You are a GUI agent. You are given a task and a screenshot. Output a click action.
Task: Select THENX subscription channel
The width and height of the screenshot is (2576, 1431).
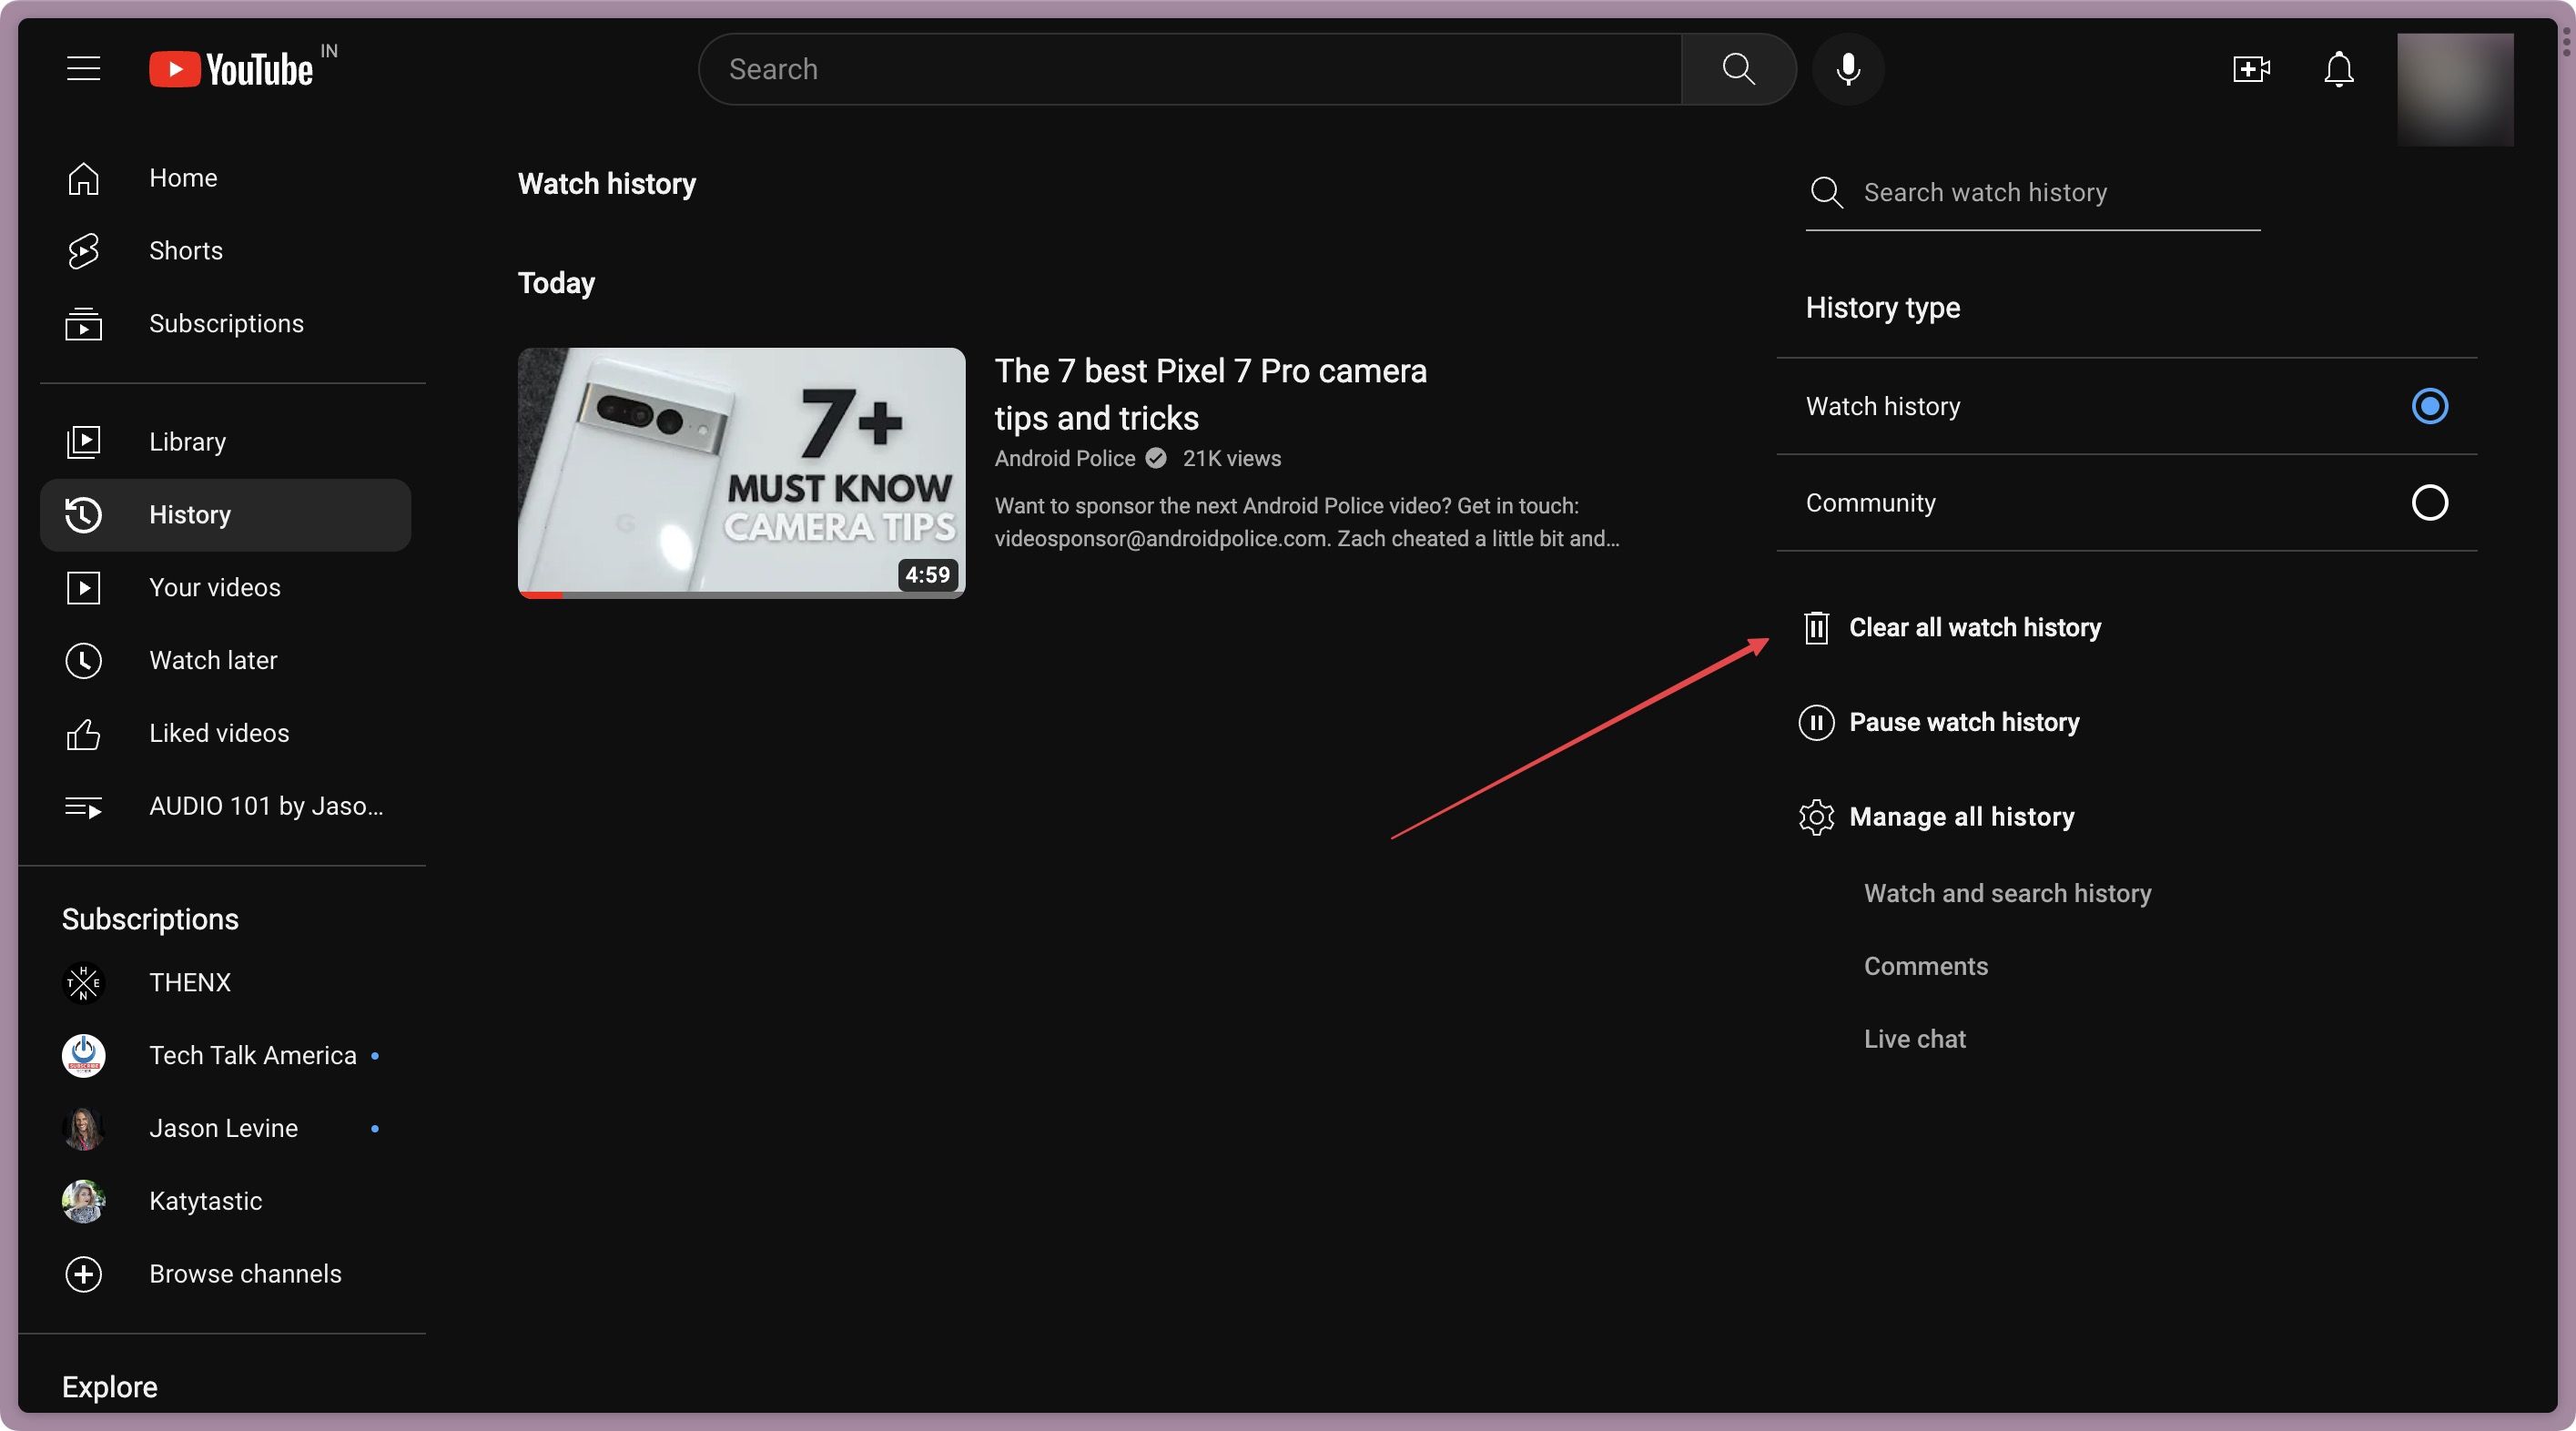tap(188, 981)
